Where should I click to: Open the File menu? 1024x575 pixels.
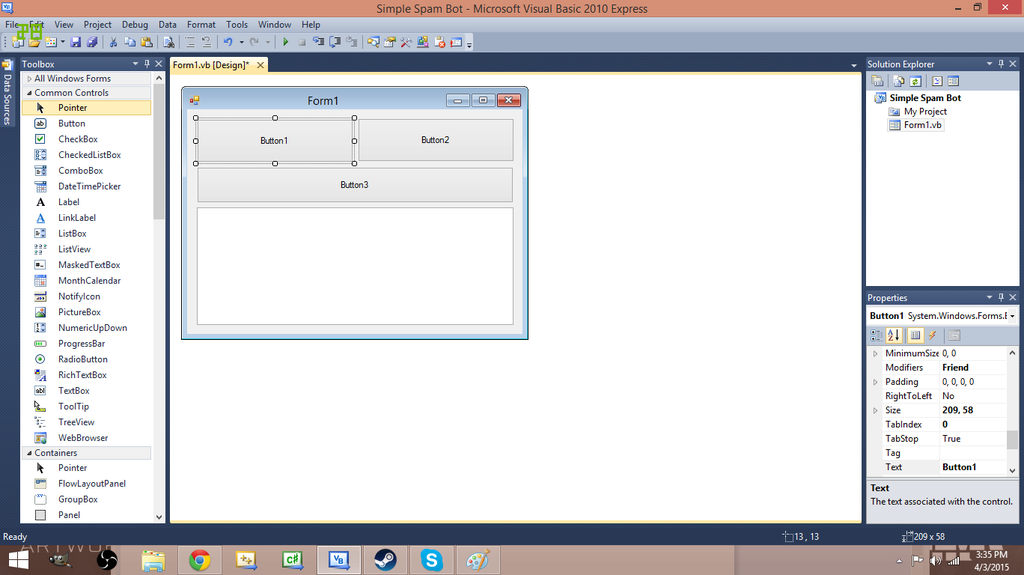pos(12,25)
